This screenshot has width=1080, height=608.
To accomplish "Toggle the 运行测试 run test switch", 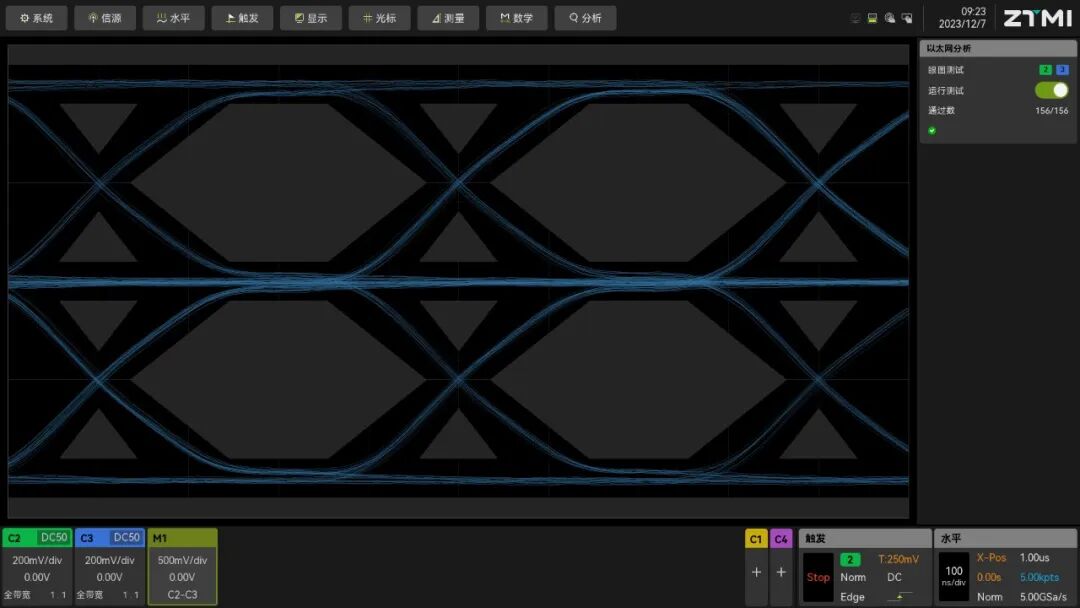I will pyautogui.click(x=1051, y=90).
